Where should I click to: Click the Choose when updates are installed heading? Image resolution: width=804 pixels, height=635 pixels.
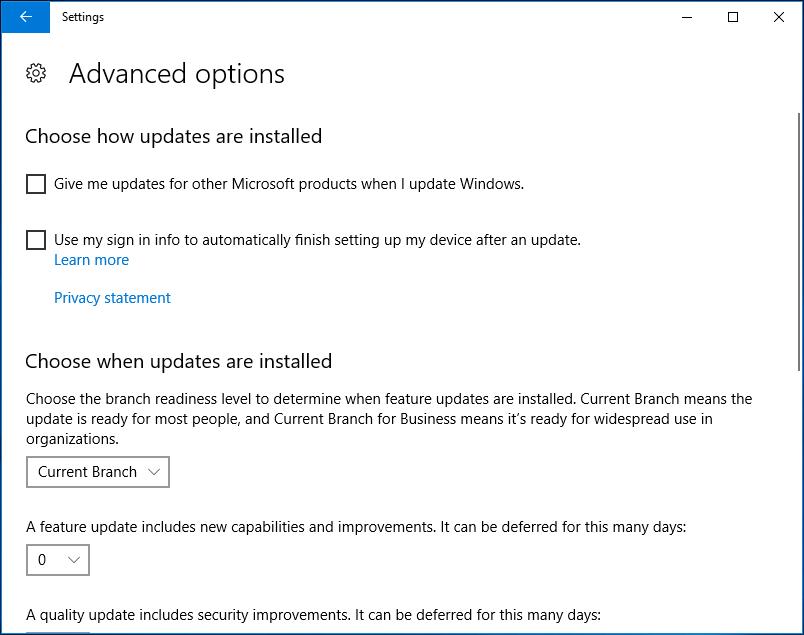178,361
